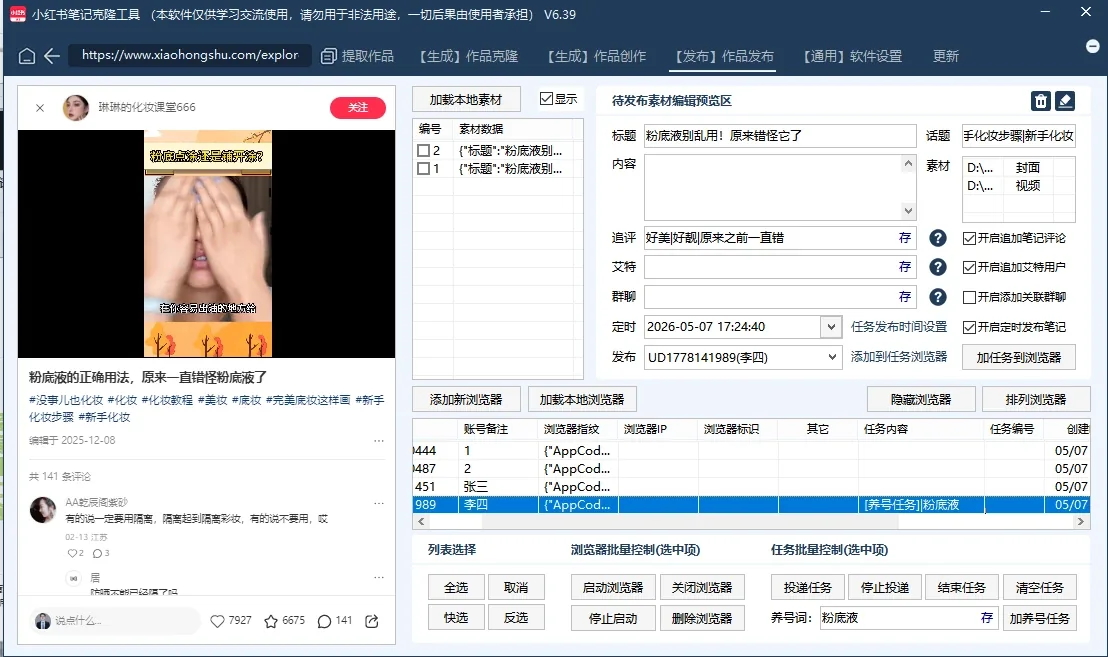Screen dimensions: 1108x657
Task: Save the 养号词 value with 存 link
Action: point(987,617)
